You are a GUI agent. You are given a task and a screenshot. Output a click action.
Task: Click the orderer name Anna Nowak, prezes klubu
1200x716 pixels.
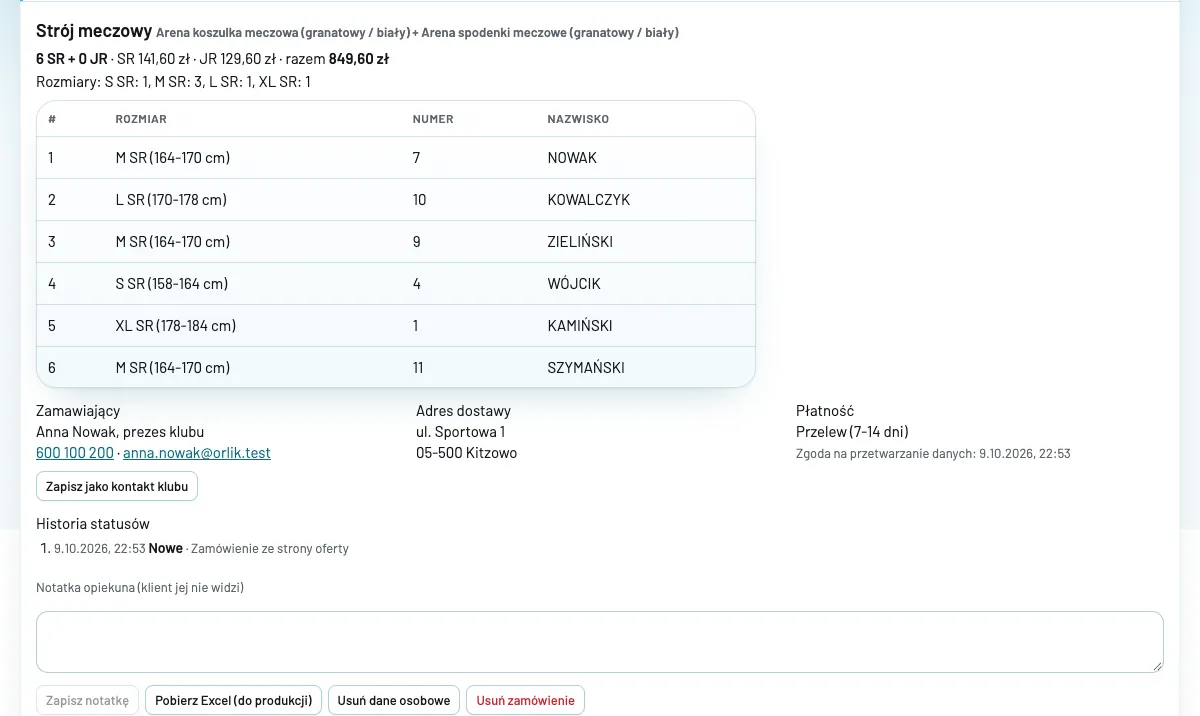(120, 432)
